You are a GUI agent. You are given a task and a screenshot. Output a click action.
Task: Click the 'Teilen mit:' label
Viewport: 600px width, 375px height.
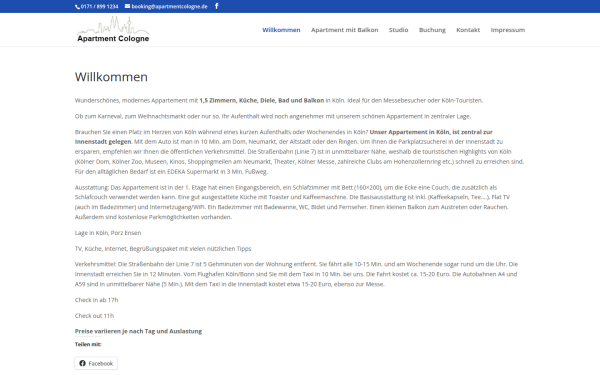[x=88, y=344]
